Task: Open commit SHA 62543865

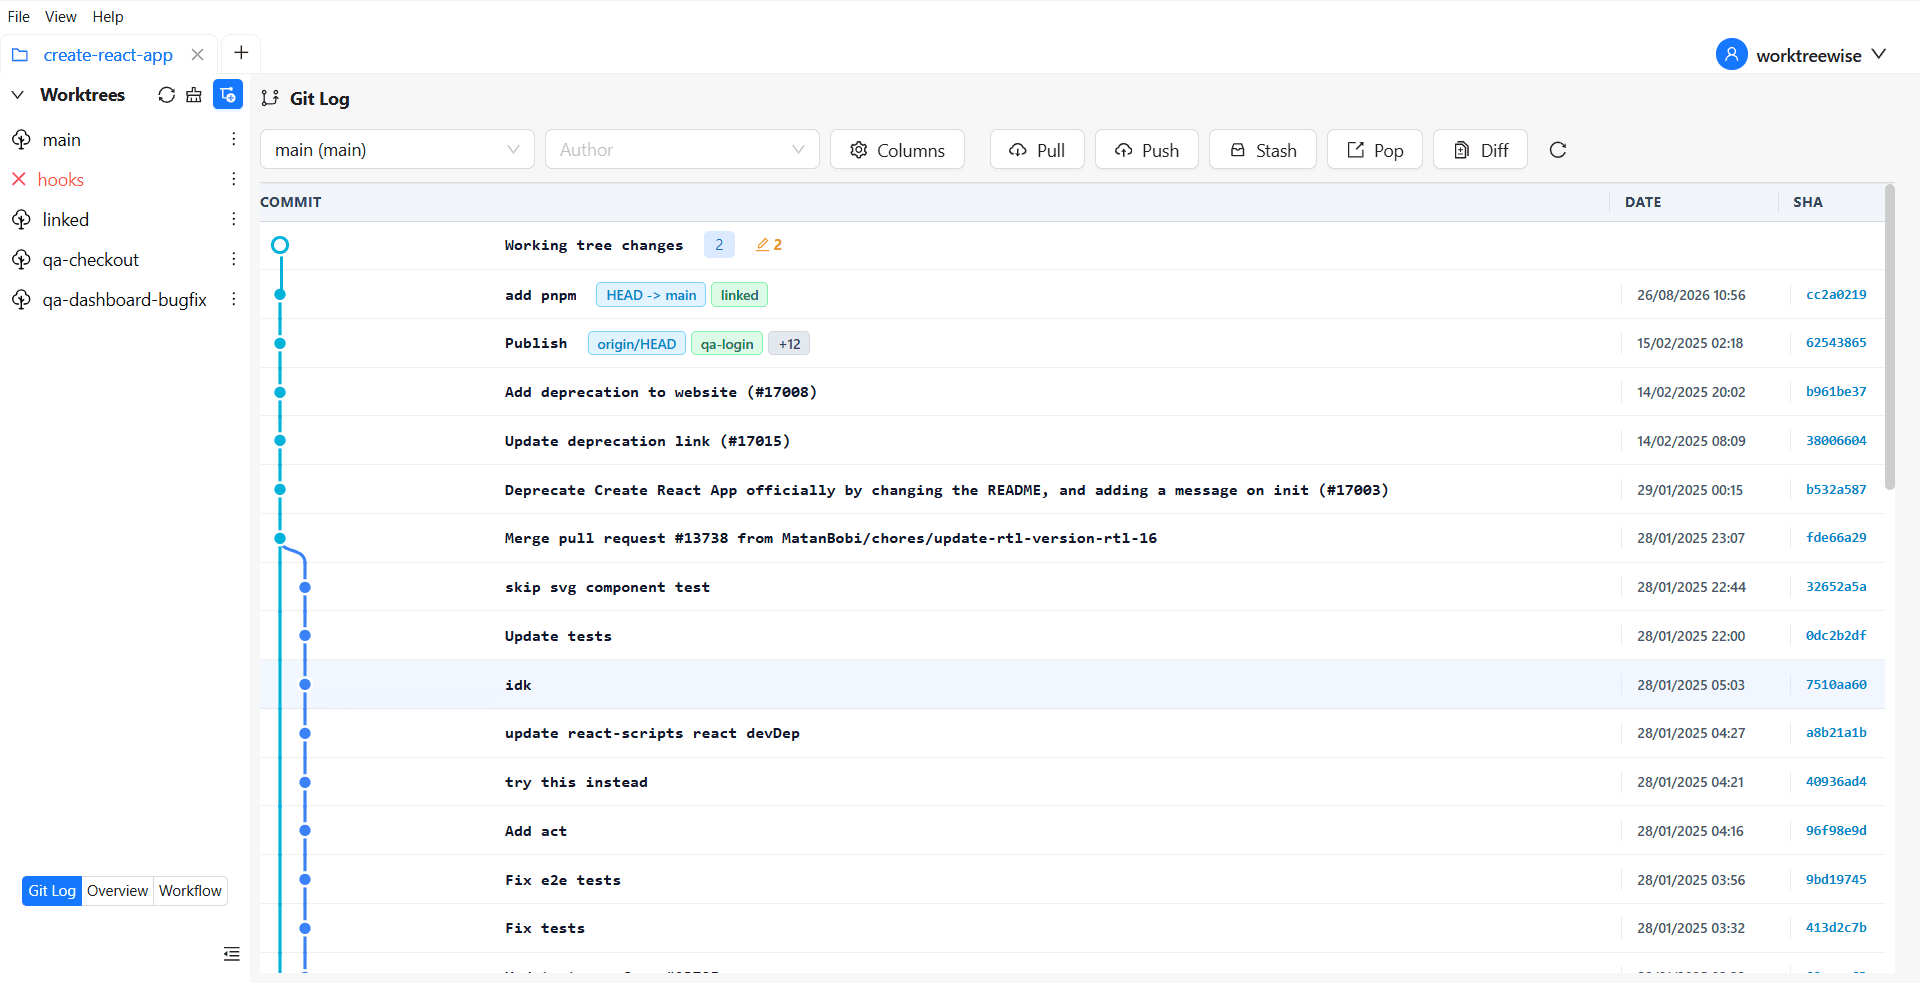Action: (1836, 343)
